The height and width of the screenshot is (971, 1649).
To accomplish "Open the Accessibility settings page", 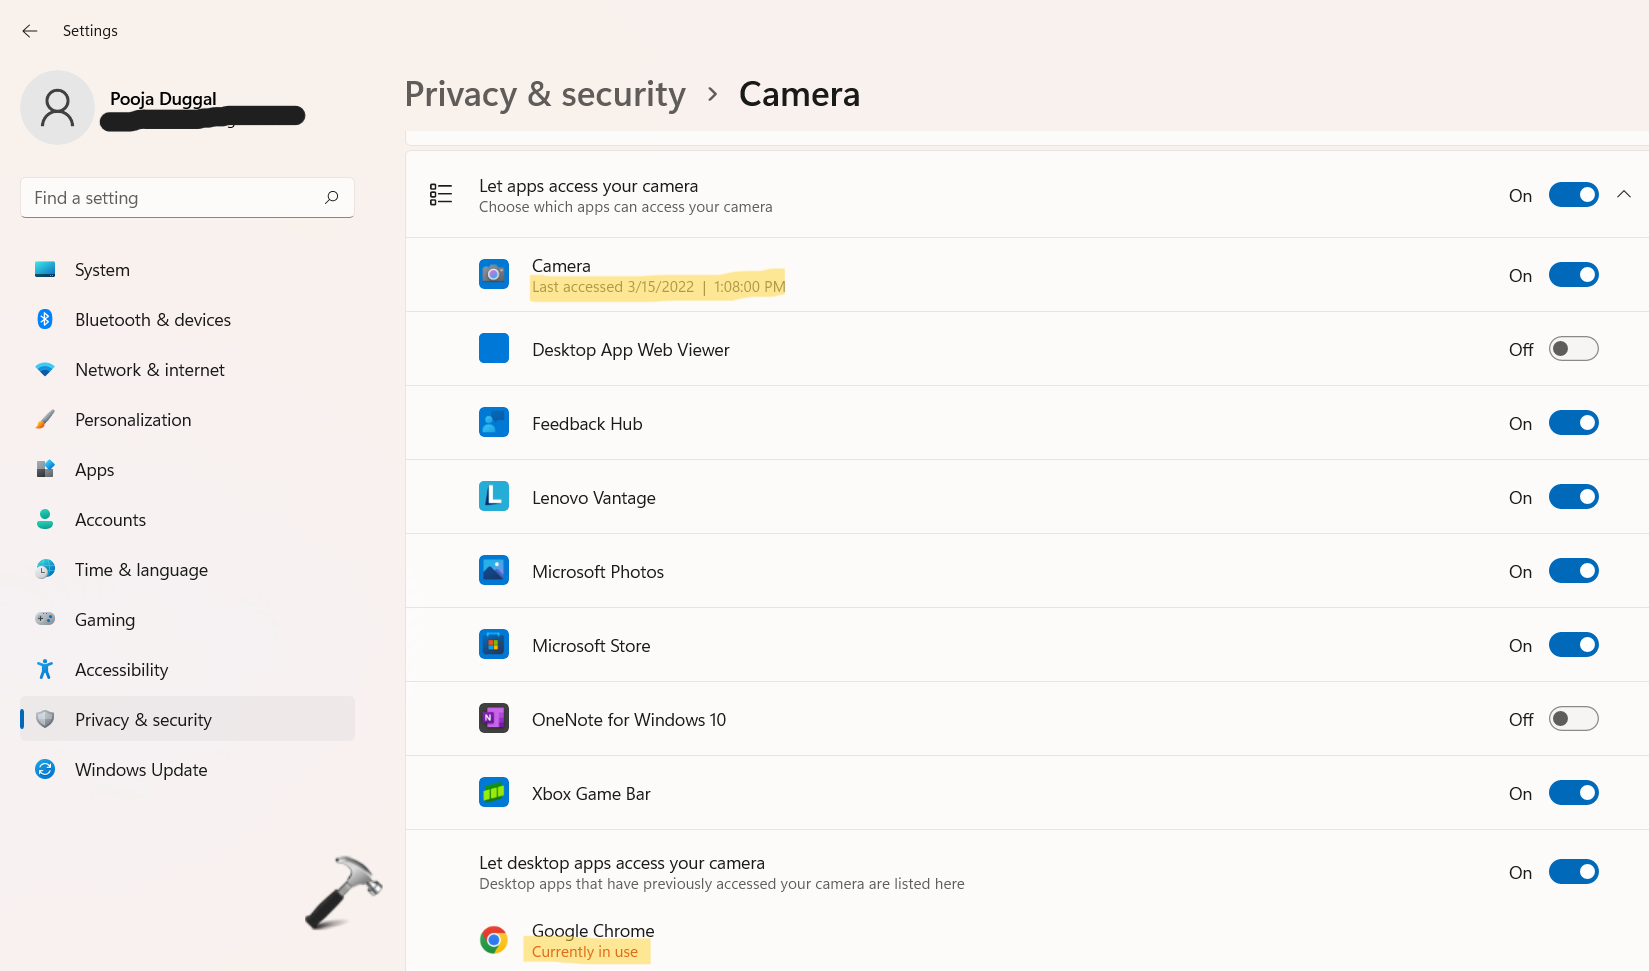I will tap(121, 670).
